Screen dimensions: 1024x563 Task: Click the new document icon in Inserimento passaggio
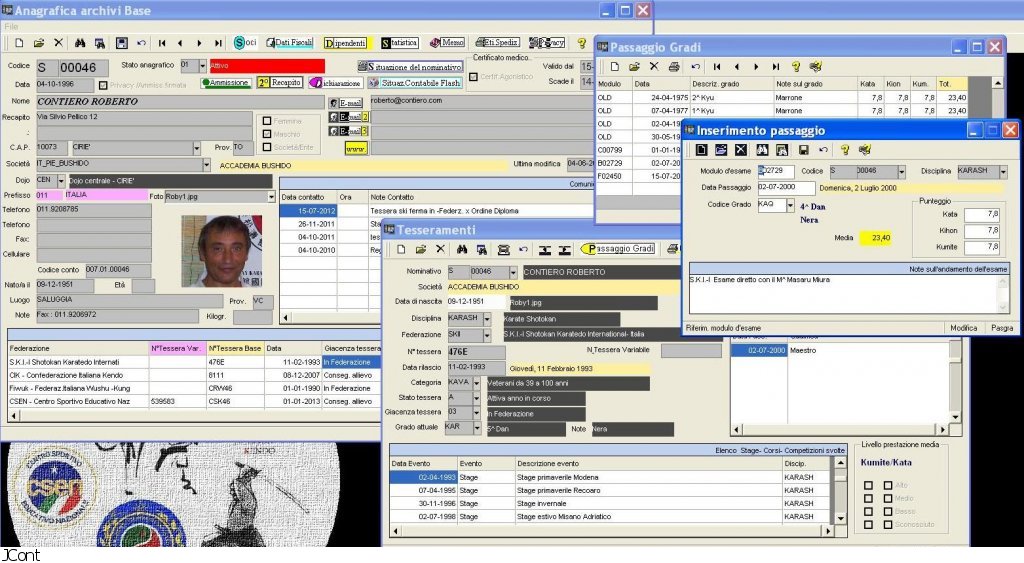coord(701,149)
